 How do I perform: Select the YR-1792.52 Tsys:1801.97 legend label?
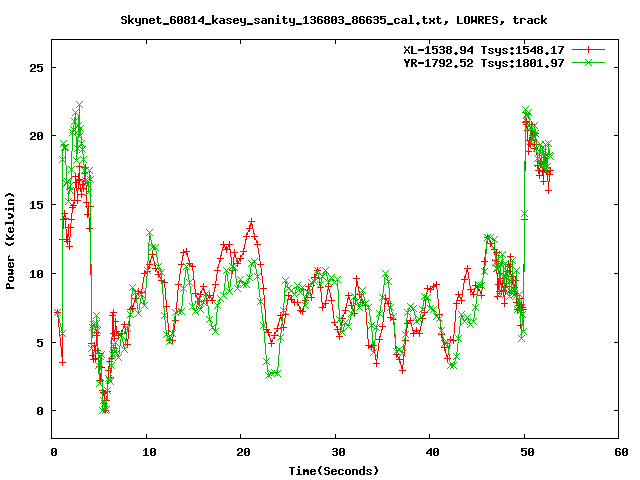[x=484, y=63]
